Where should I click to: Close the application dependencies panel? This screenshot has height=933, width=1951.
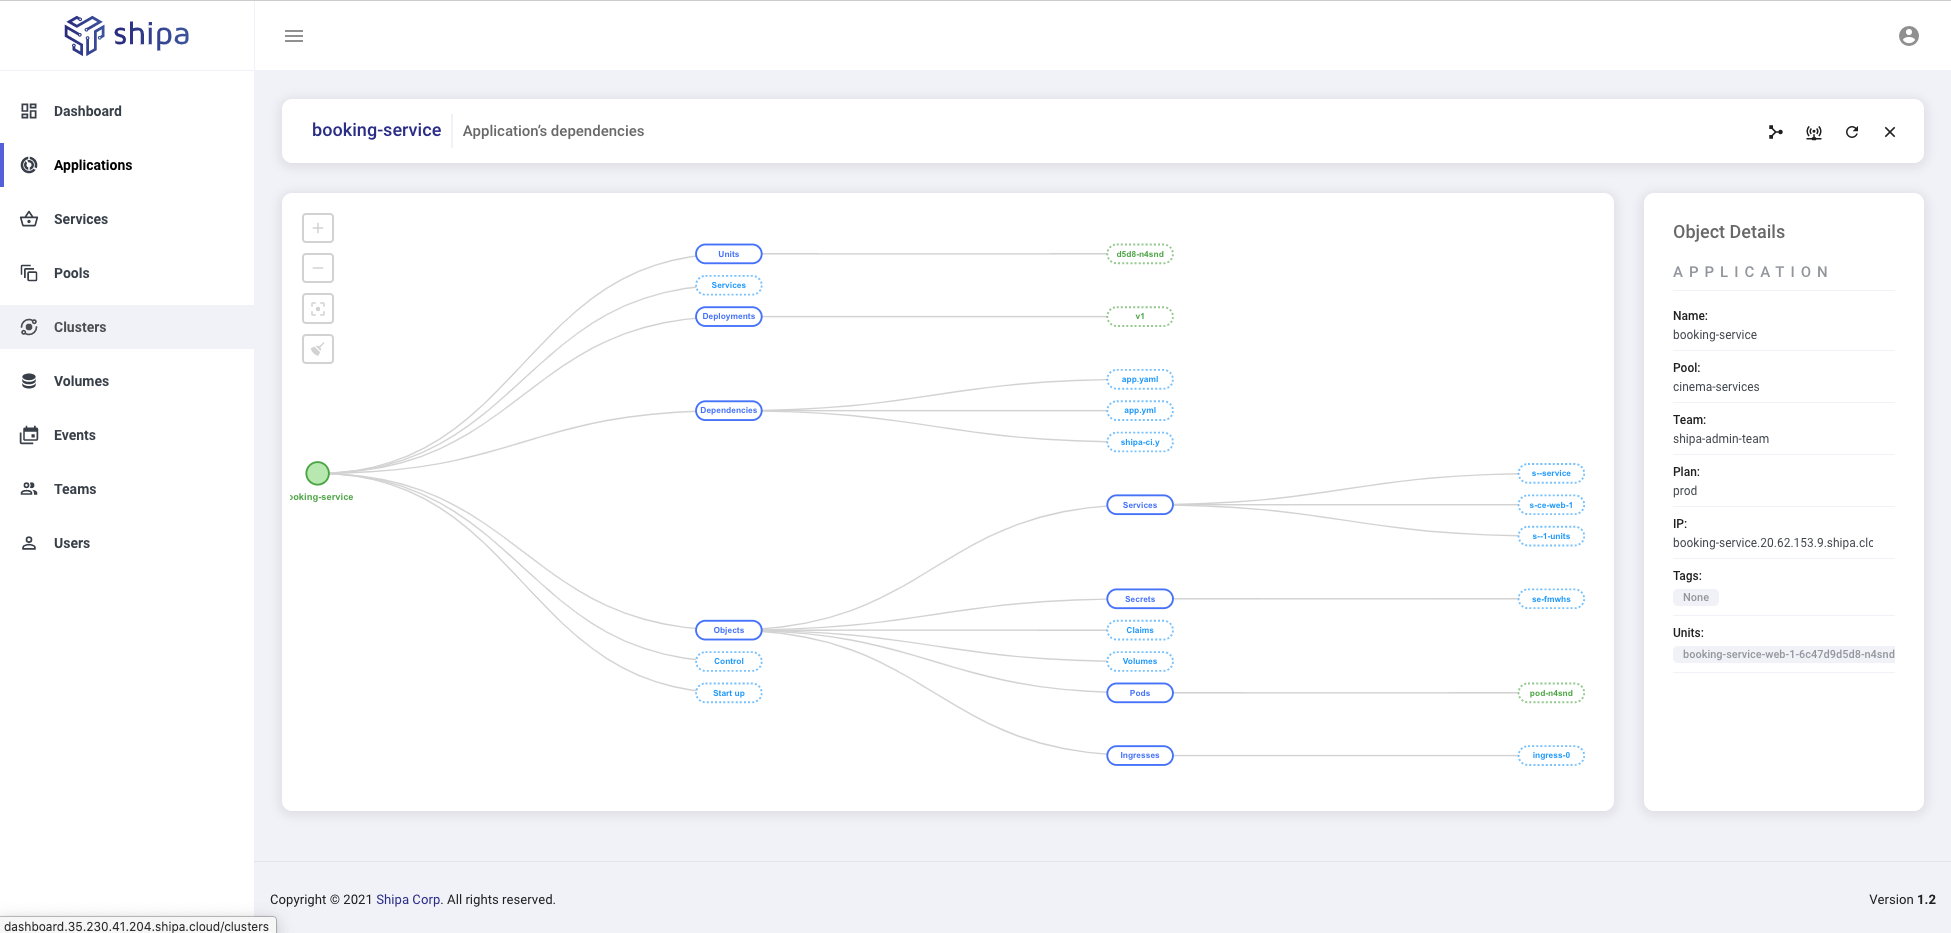(1889, 132)
